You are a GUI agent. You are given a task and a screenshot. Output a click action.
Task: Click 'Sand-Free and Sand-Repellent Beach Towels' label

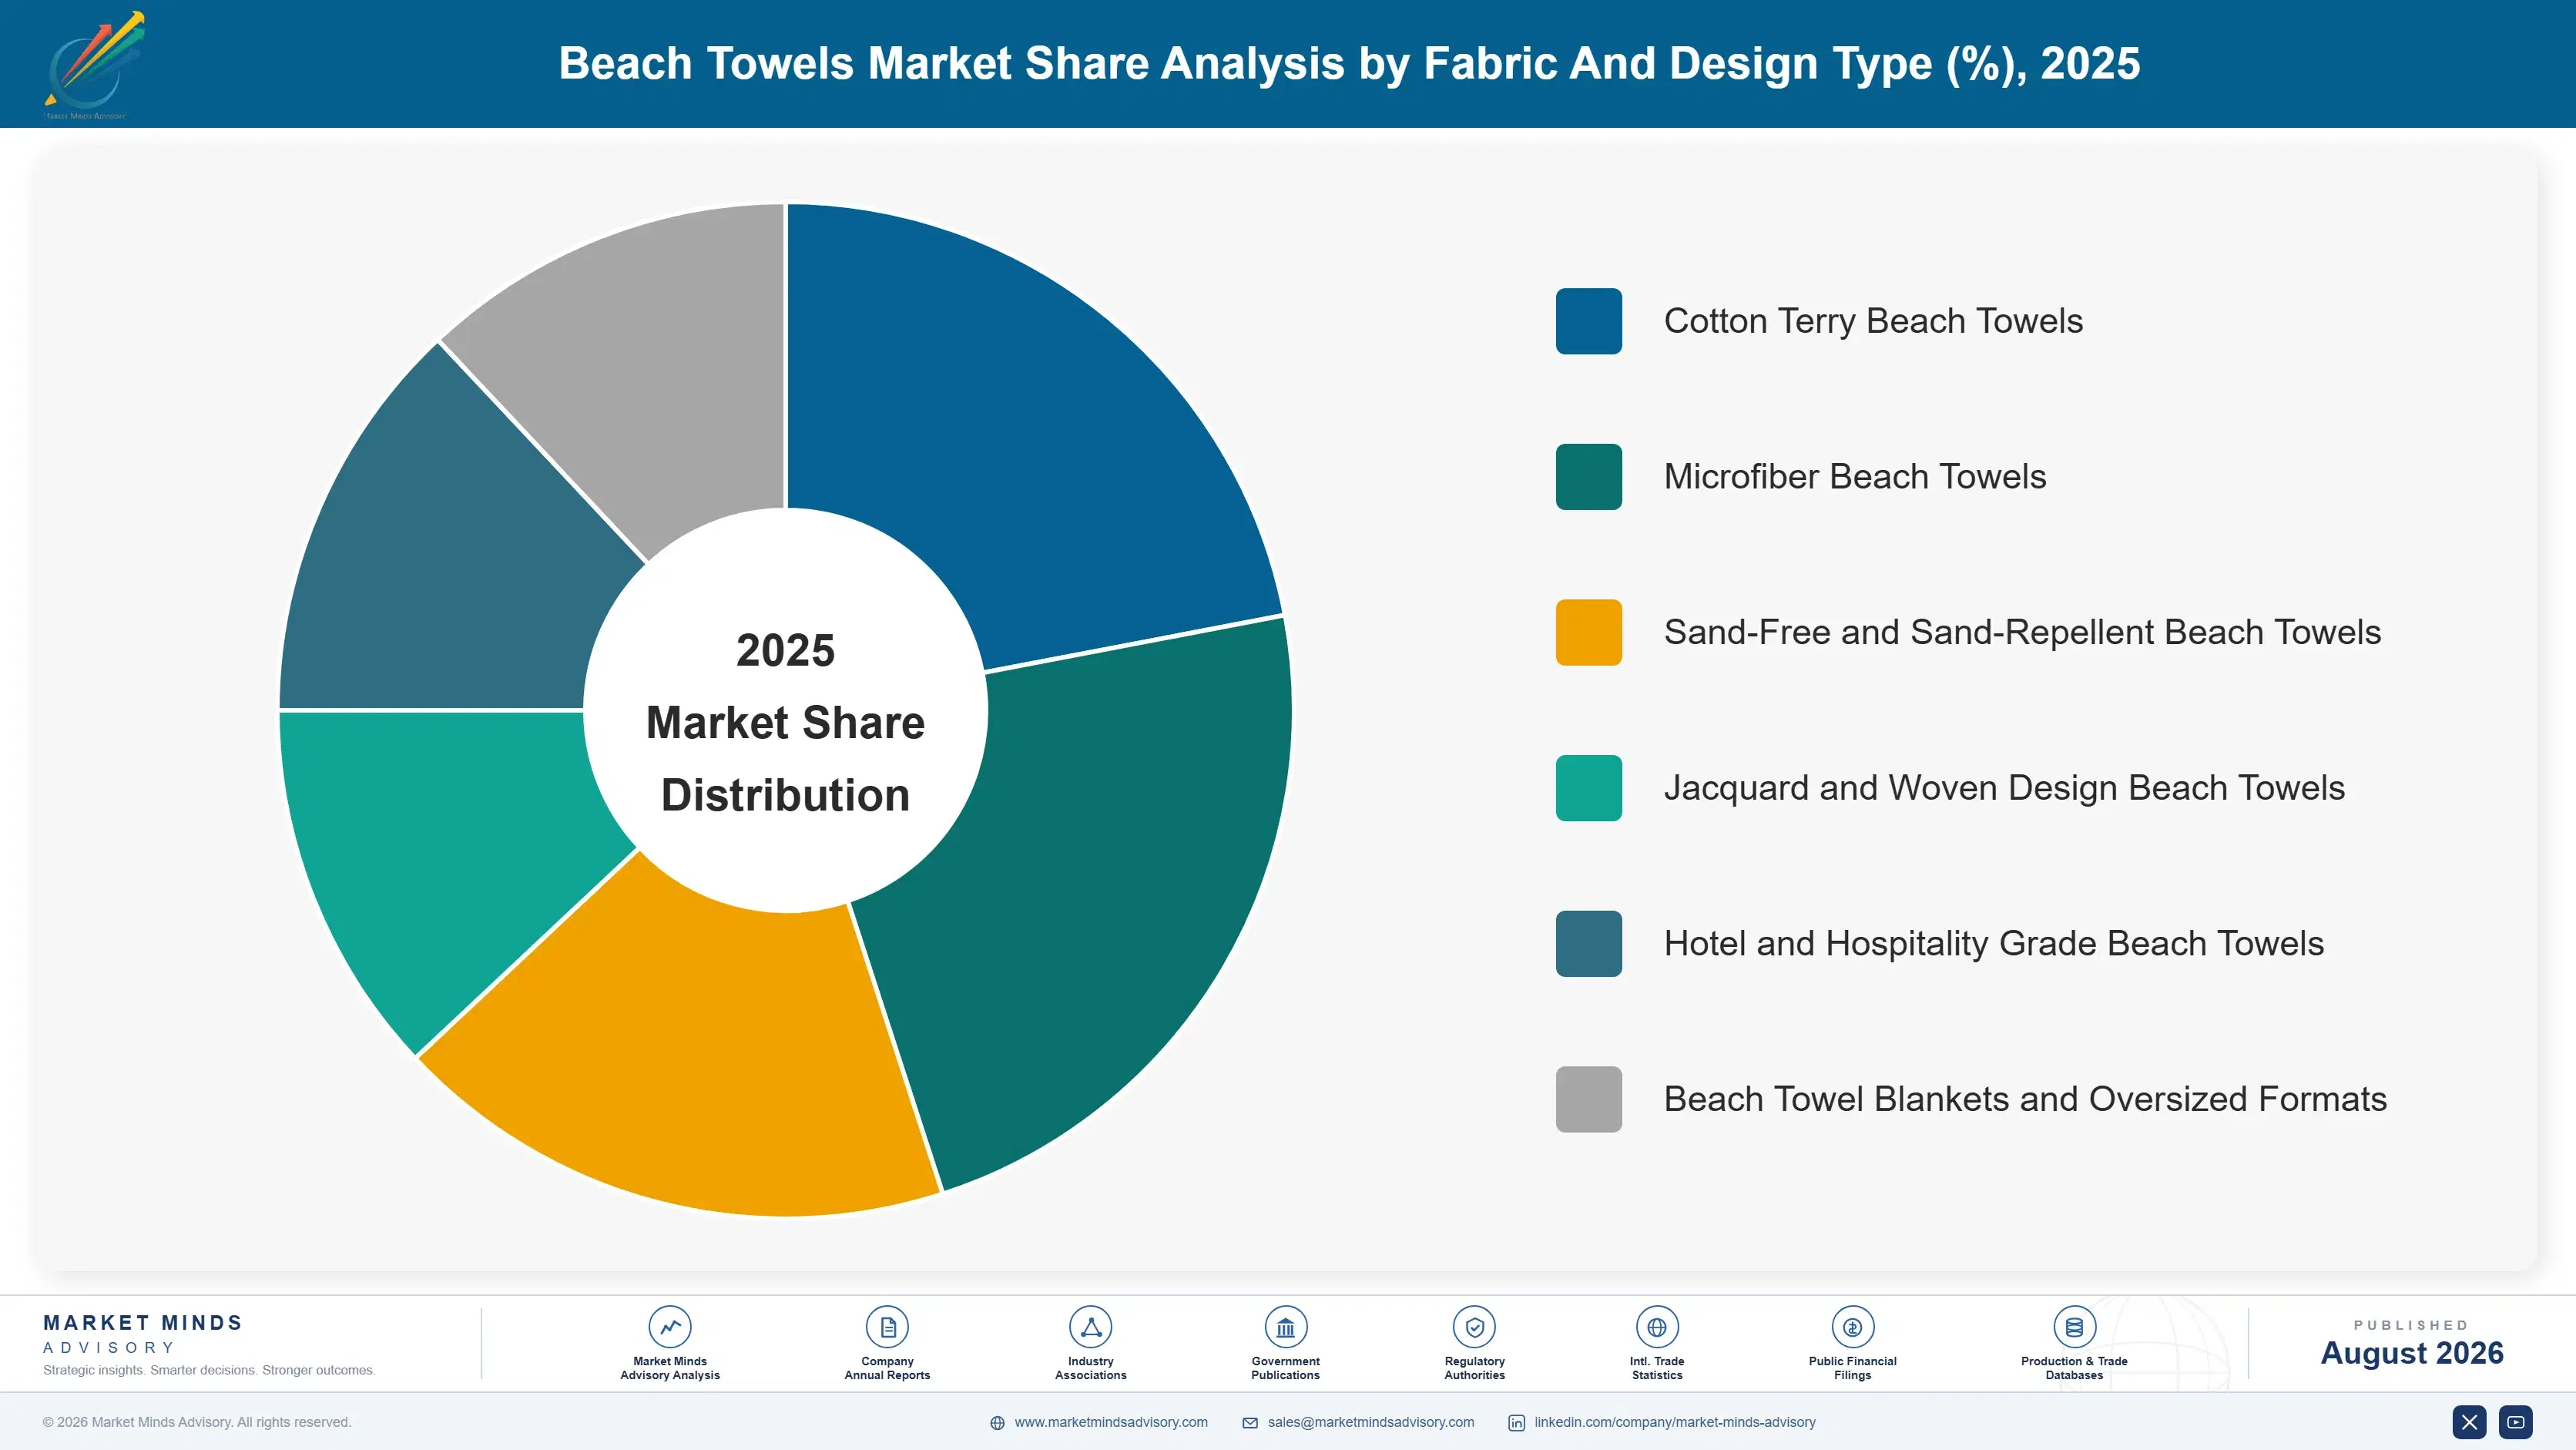tap(2022, 632)
